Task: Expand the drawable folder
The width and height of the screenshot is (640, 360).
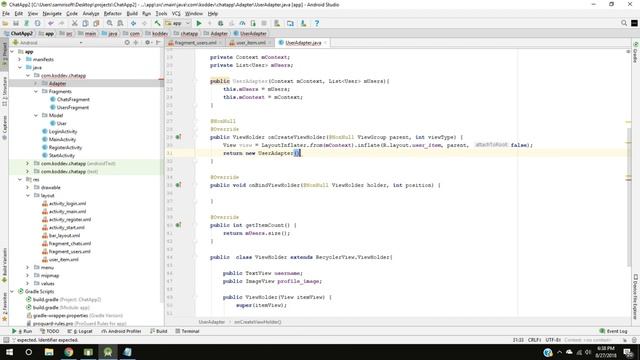Action: point(28,187)
